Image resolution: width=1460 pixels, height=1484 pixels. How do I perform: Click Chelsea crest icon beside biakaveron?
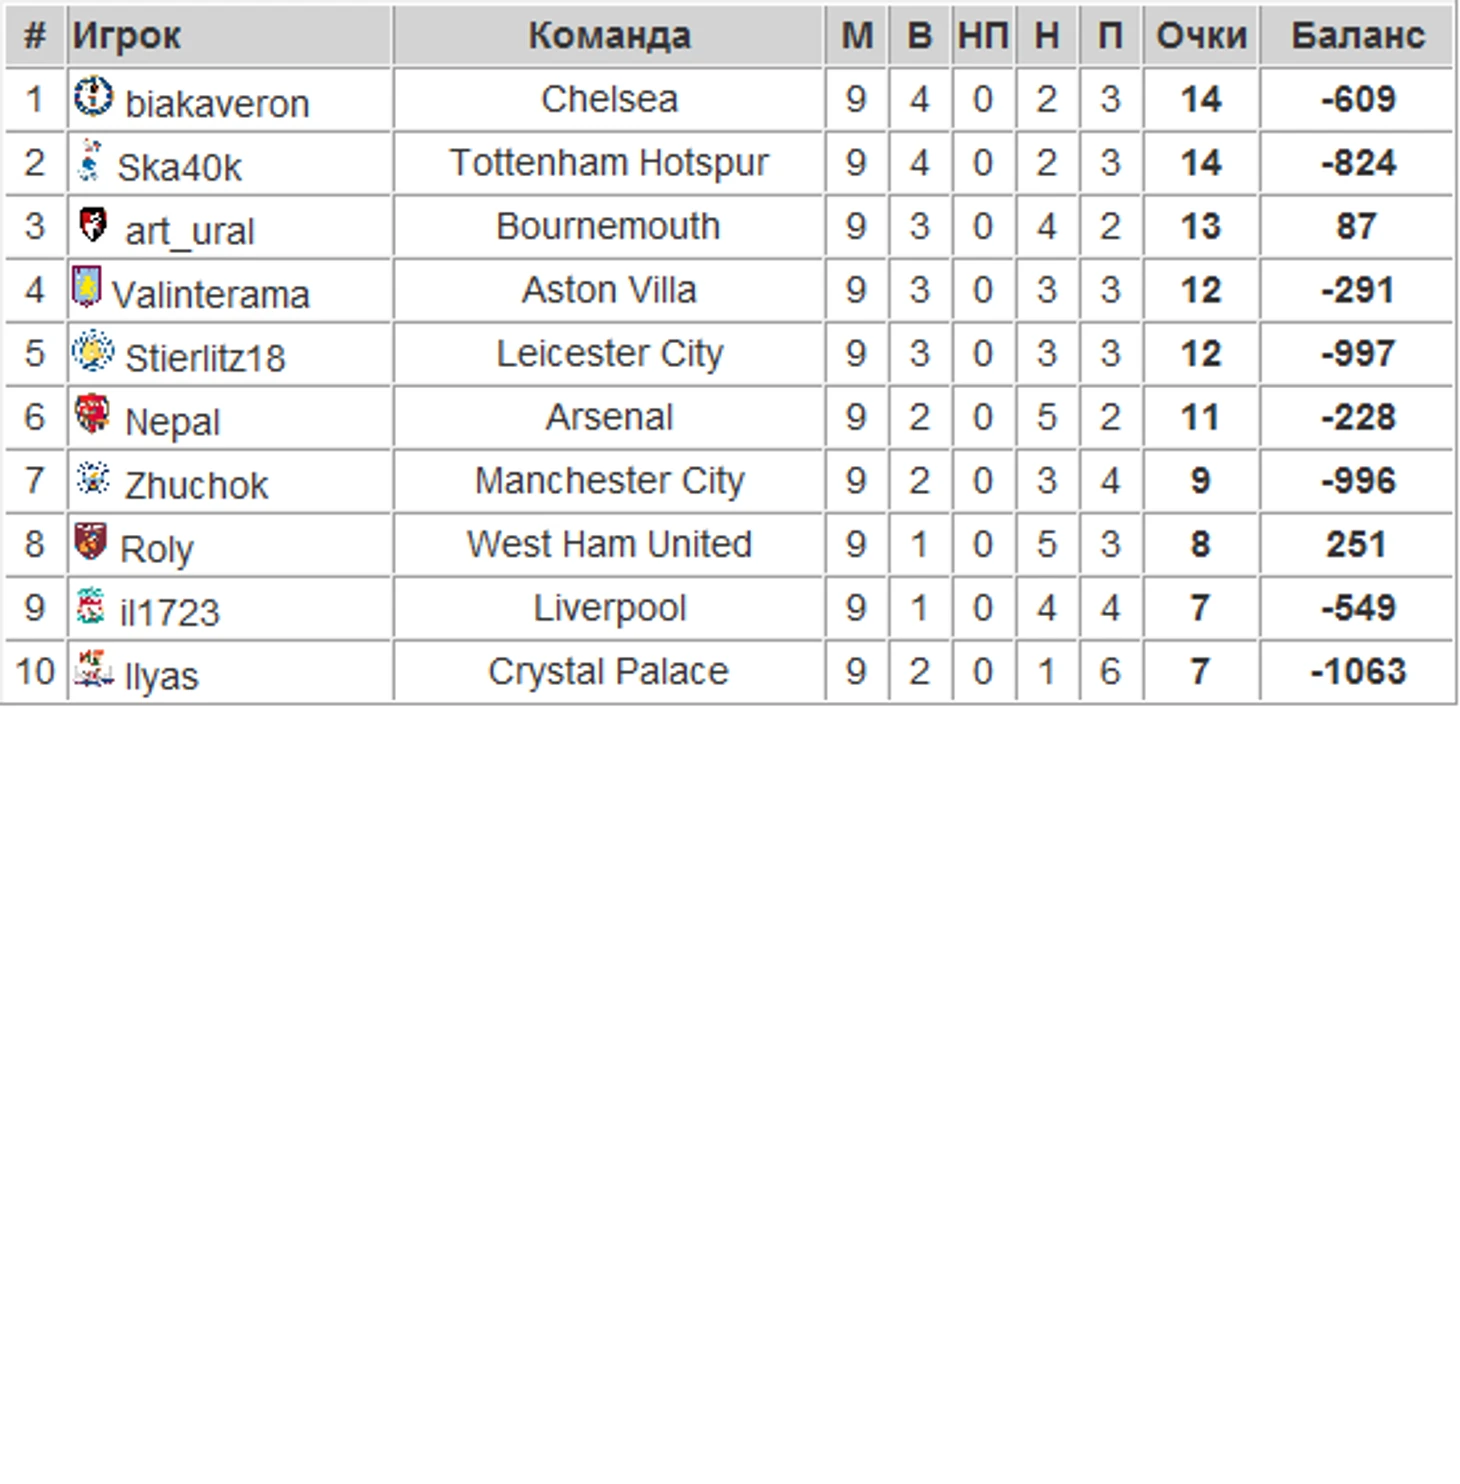pyautogui.click(x=93, y=96)
